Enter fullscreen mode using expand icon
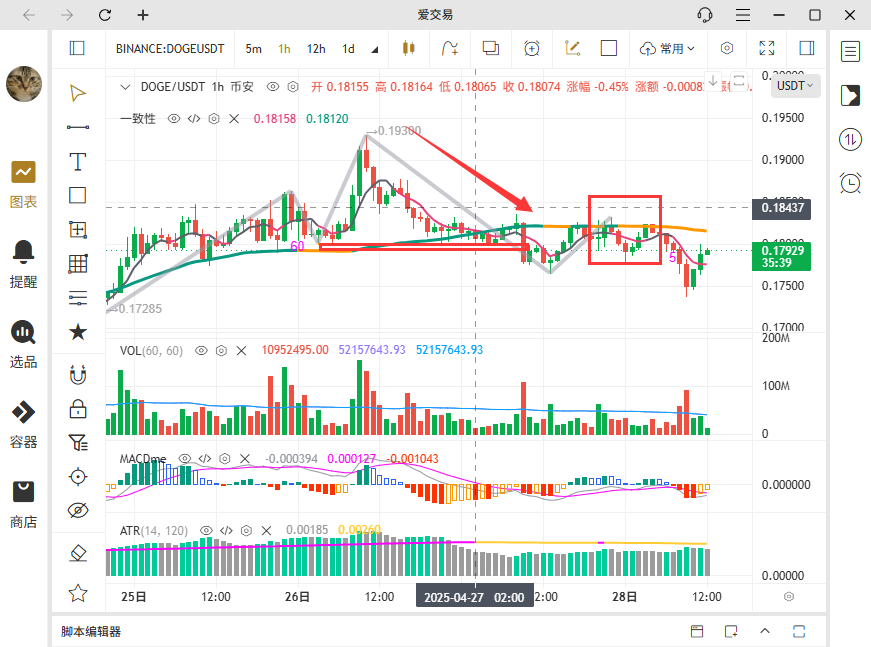This screenshot has height=647, width=871. (767, 48)
